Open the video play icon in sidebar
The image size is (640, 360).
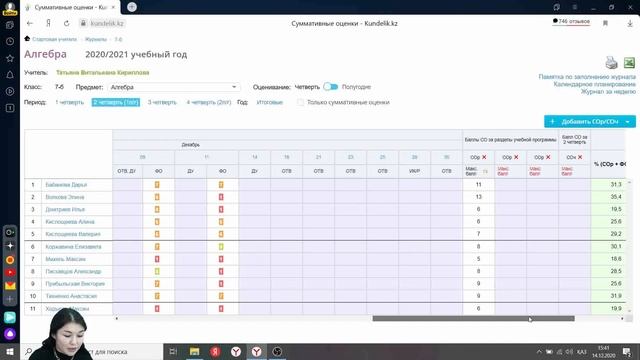click(x=10, y=91)
